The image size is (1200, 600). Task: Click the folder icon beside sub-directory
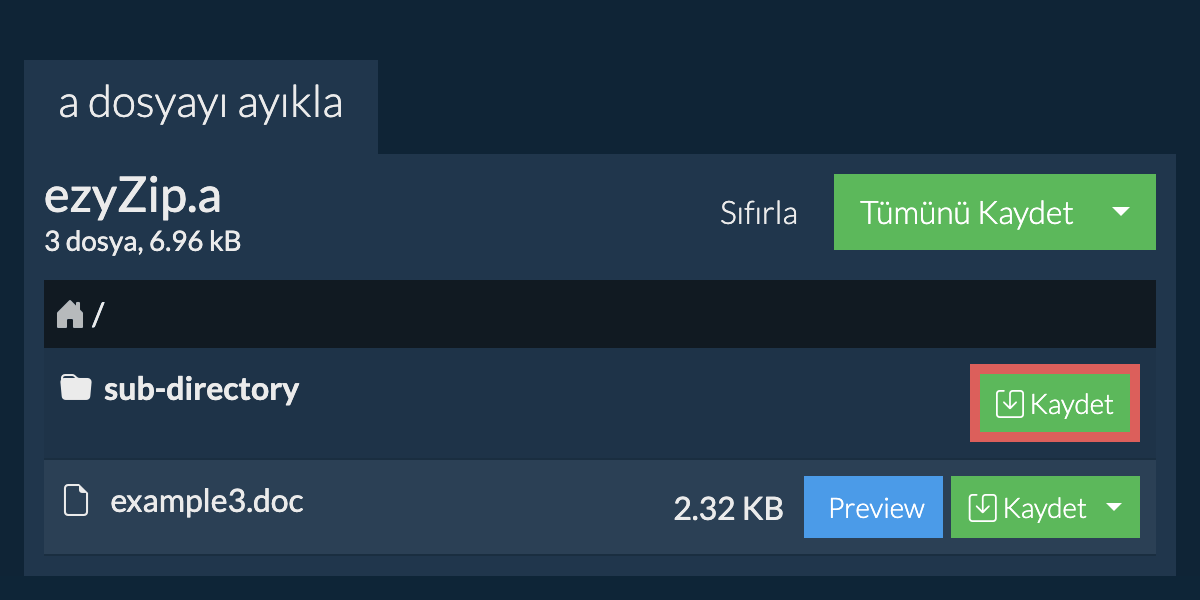(x=75, y=387)
